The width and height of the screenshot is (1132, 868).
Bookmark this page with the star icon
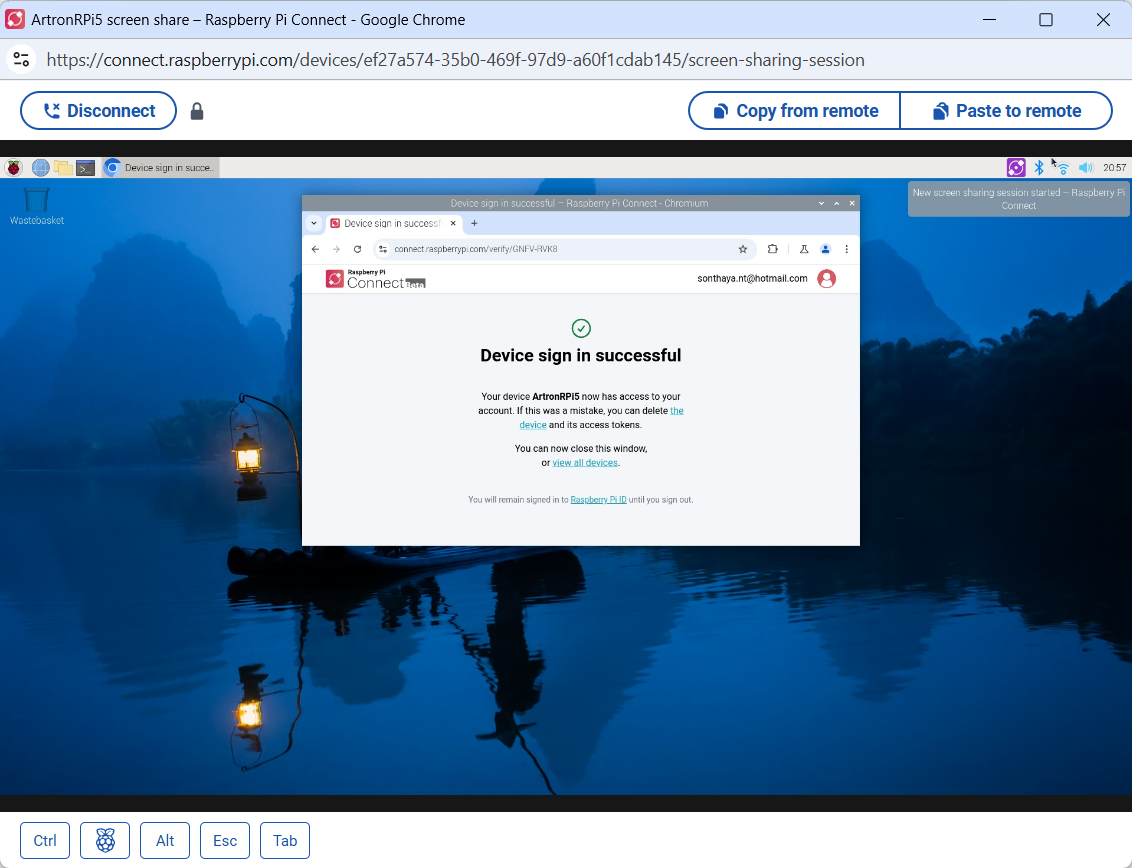click(x=743, y=249)
